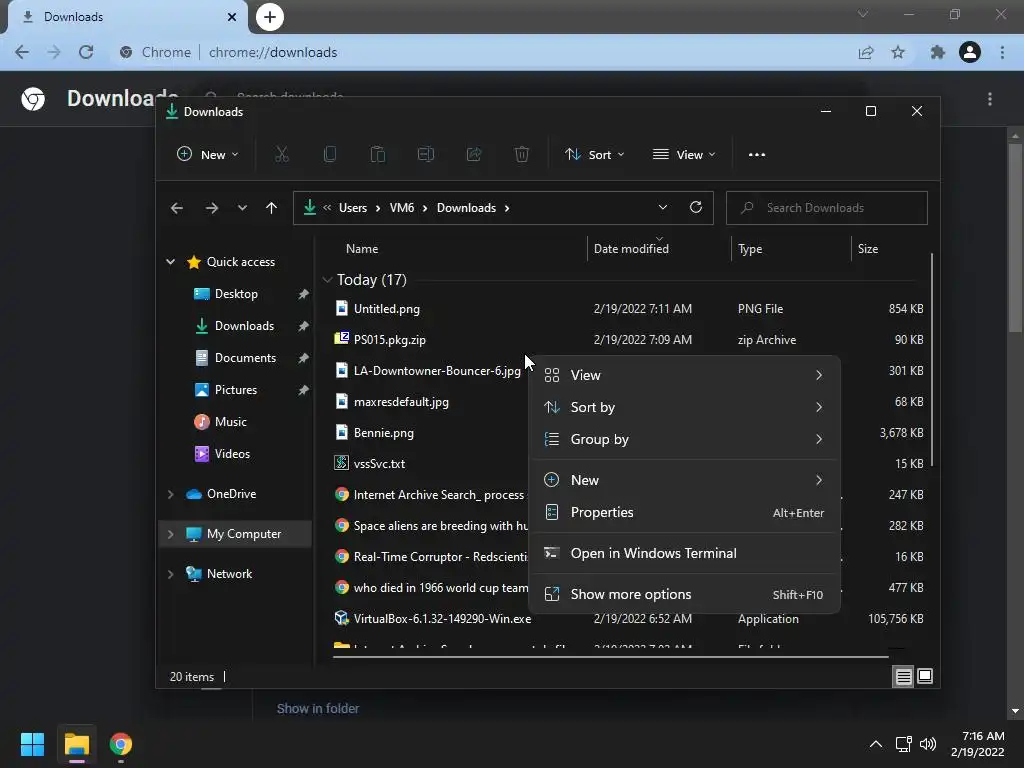
Task: Expand the address bar history dropdown
Action: (663, 208)
